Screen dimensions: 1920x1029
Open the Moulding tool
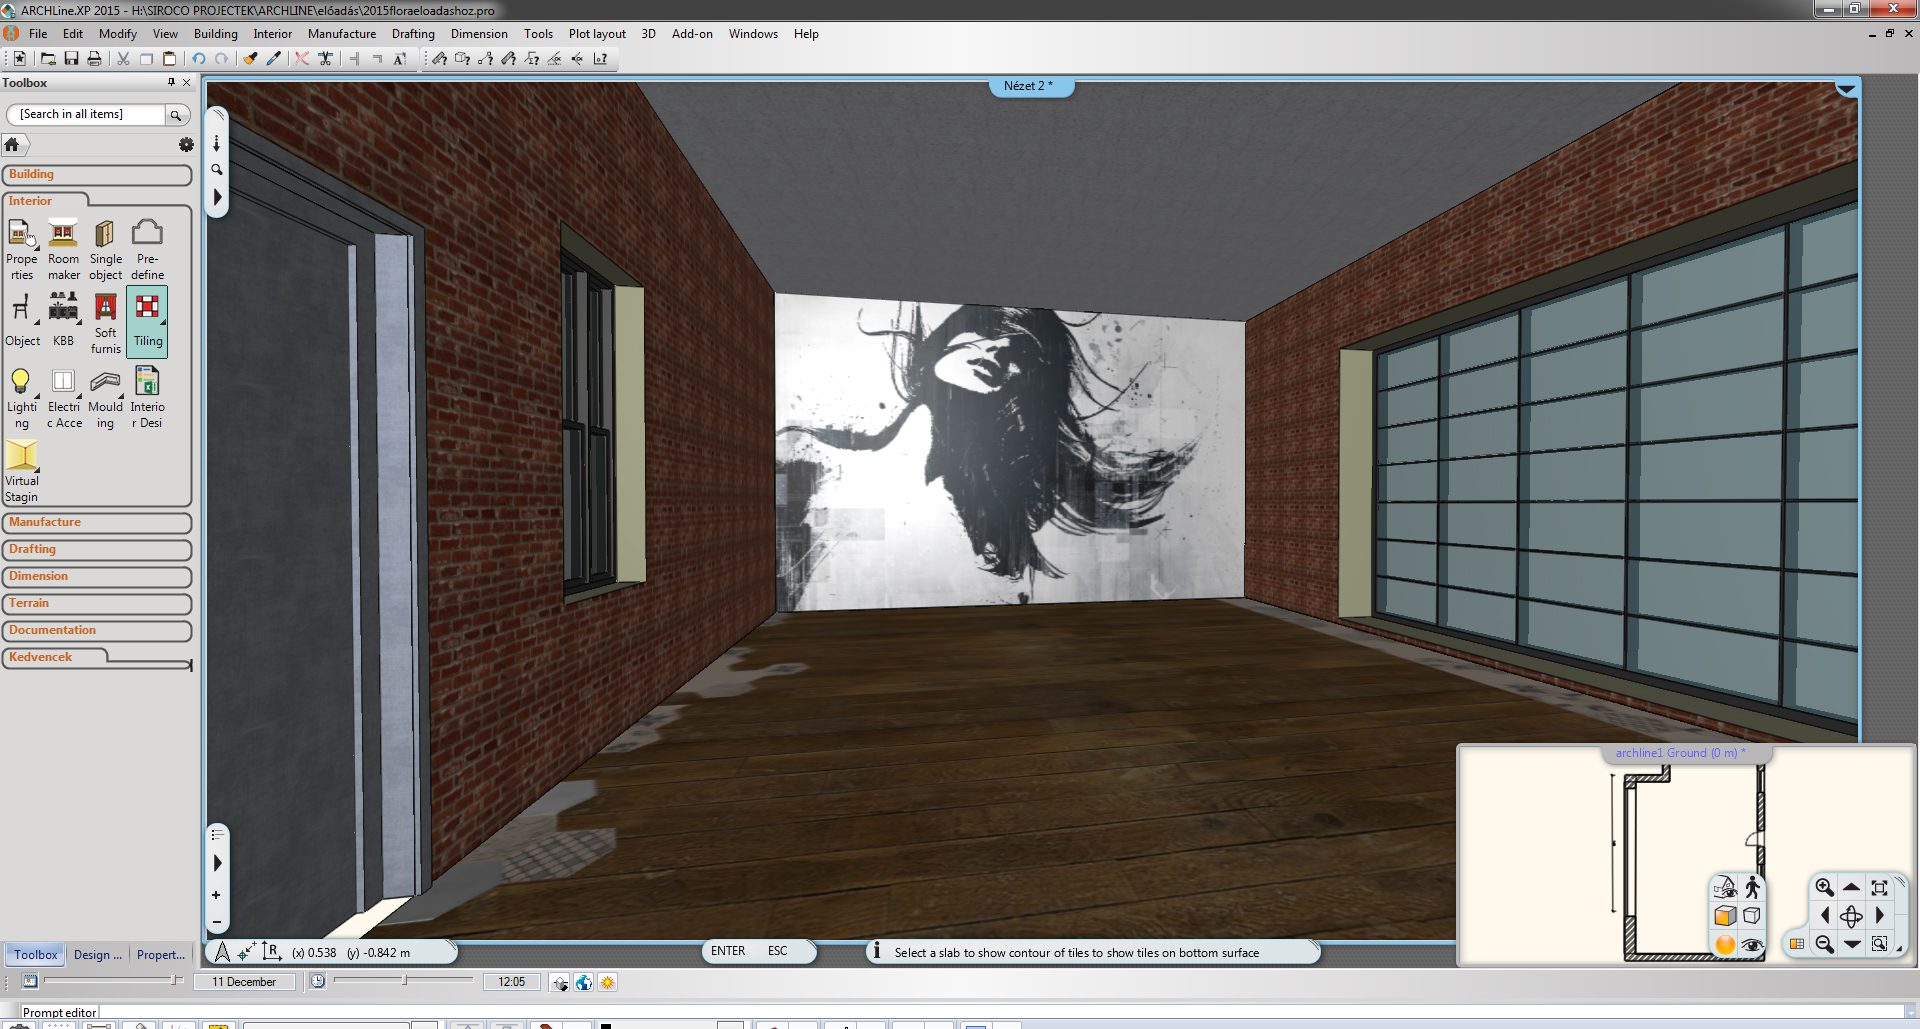(105, 398)
